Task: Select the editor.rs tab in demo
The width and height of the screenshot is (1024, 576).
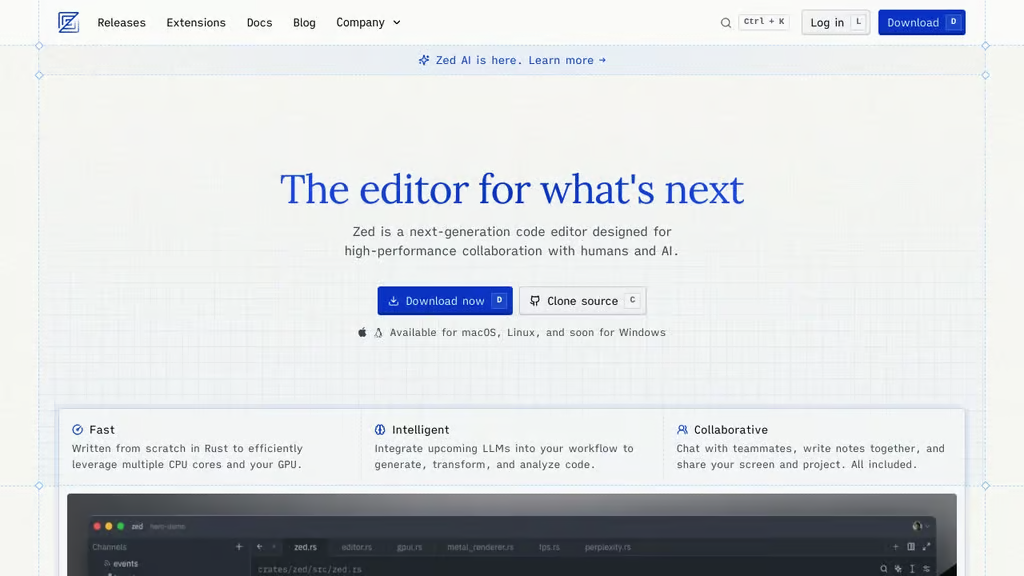Action: click(357, 547)
